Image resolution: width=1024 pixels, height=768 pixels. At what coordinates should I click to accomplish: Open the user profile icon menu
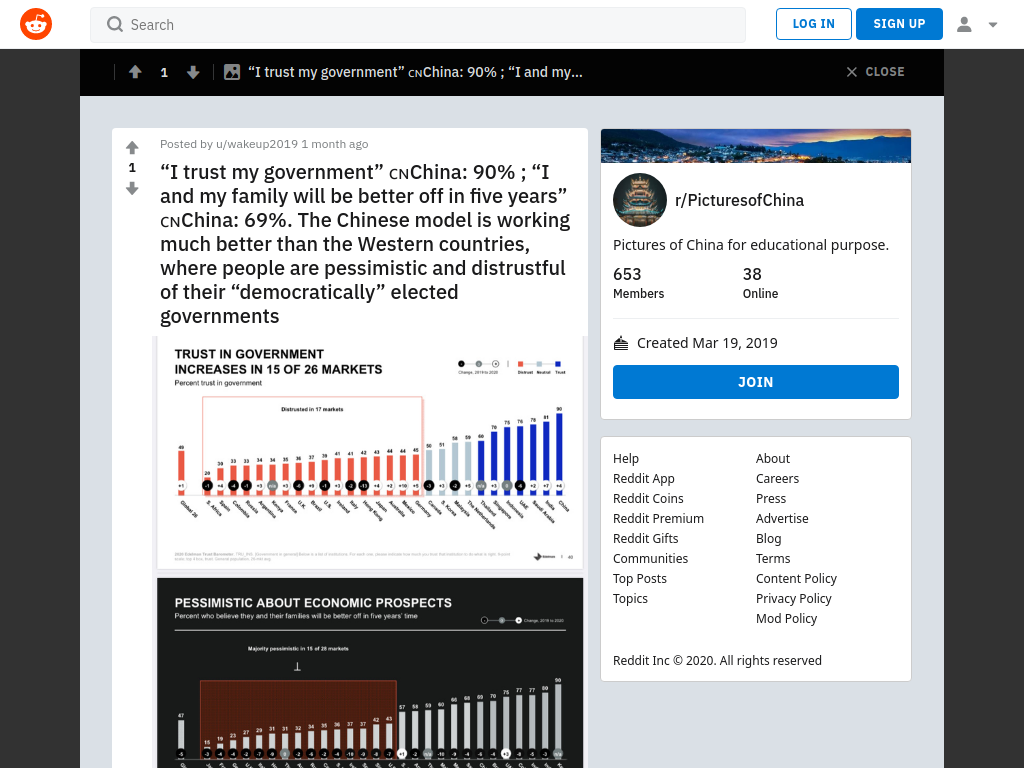965,25
